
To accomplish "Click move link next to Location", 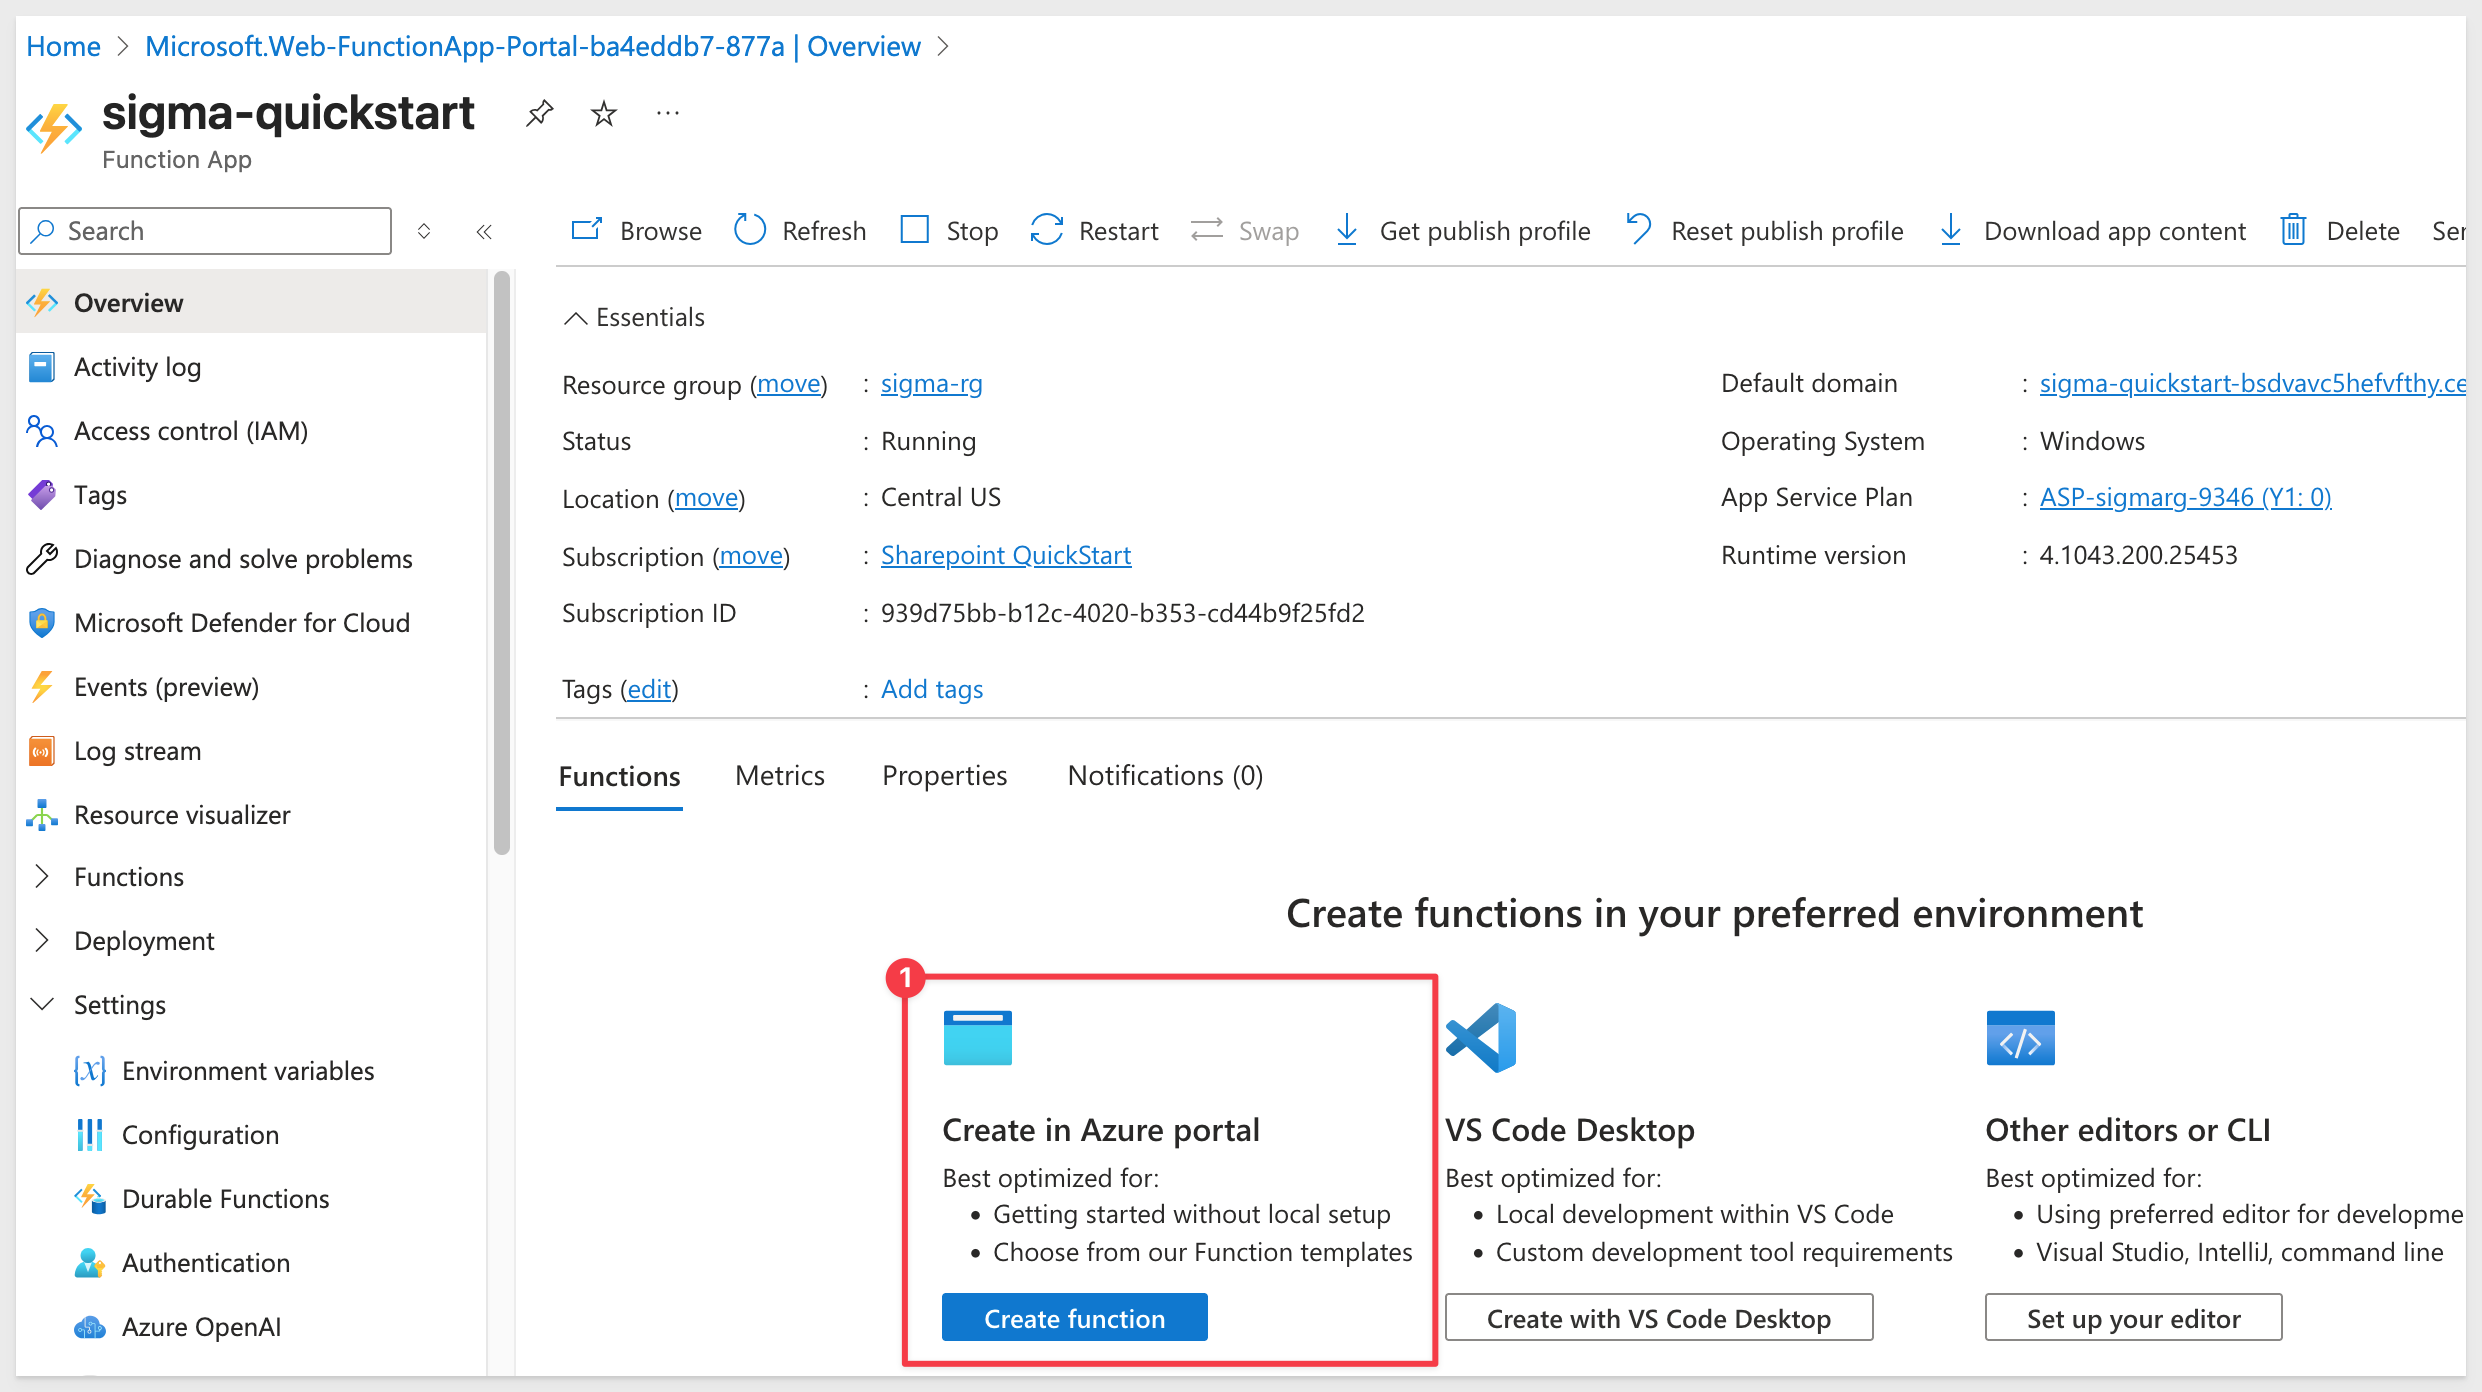I will pos(706,498).
